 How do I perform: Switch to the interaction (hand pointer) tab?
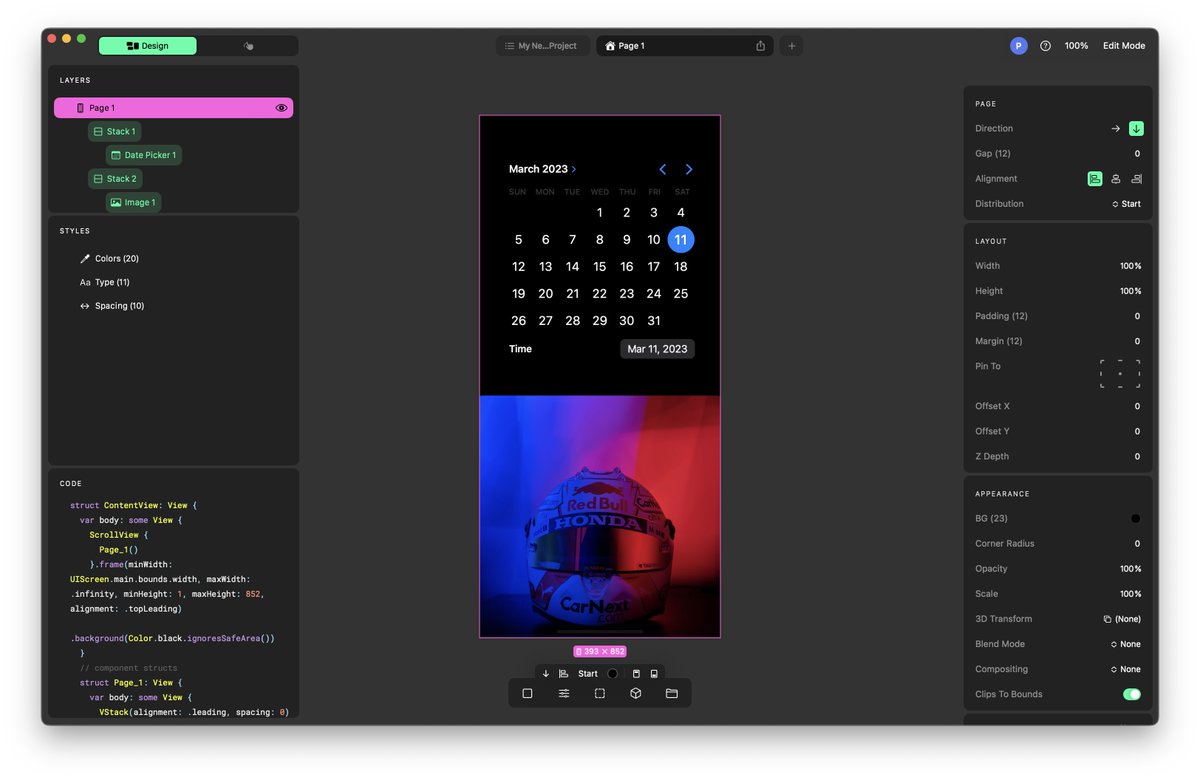(x=249, y=46)
